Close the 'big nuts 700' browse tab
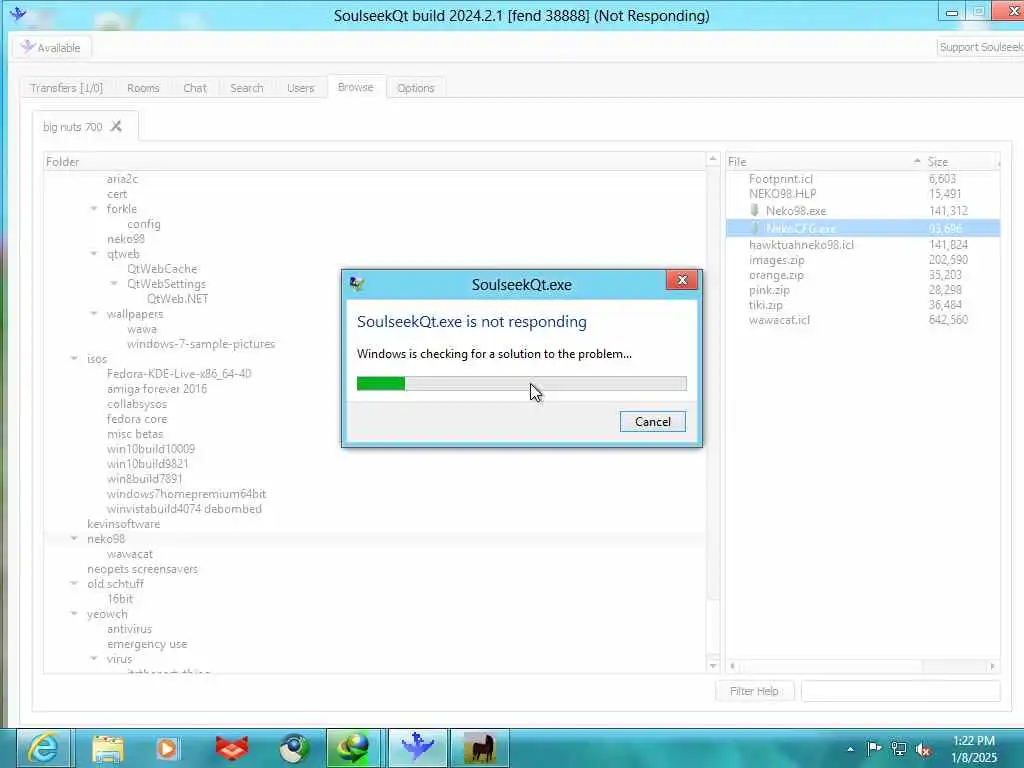This screenshot has width=1024, height=768. click(116, 126)
